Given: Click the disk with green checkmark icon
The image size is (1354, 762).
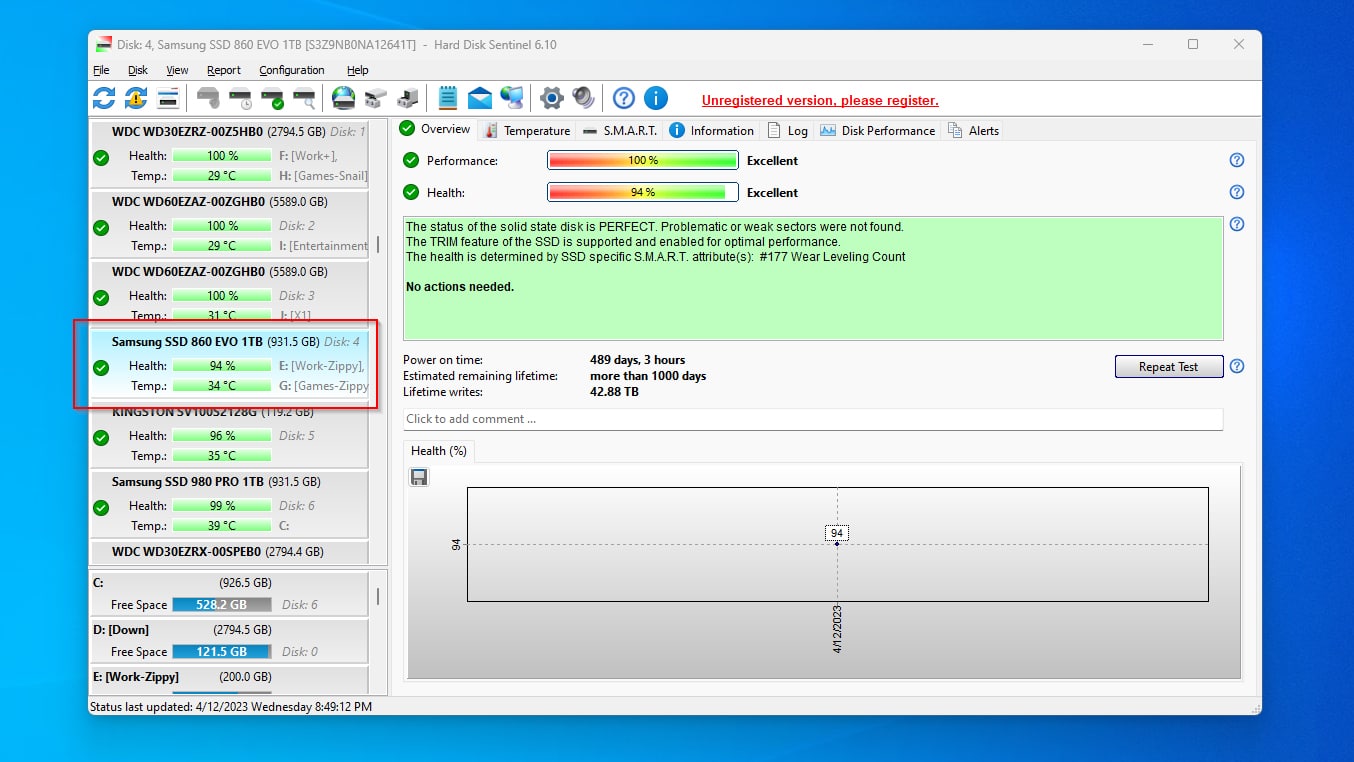Looking at the screenshot, I should pos(272,98).
